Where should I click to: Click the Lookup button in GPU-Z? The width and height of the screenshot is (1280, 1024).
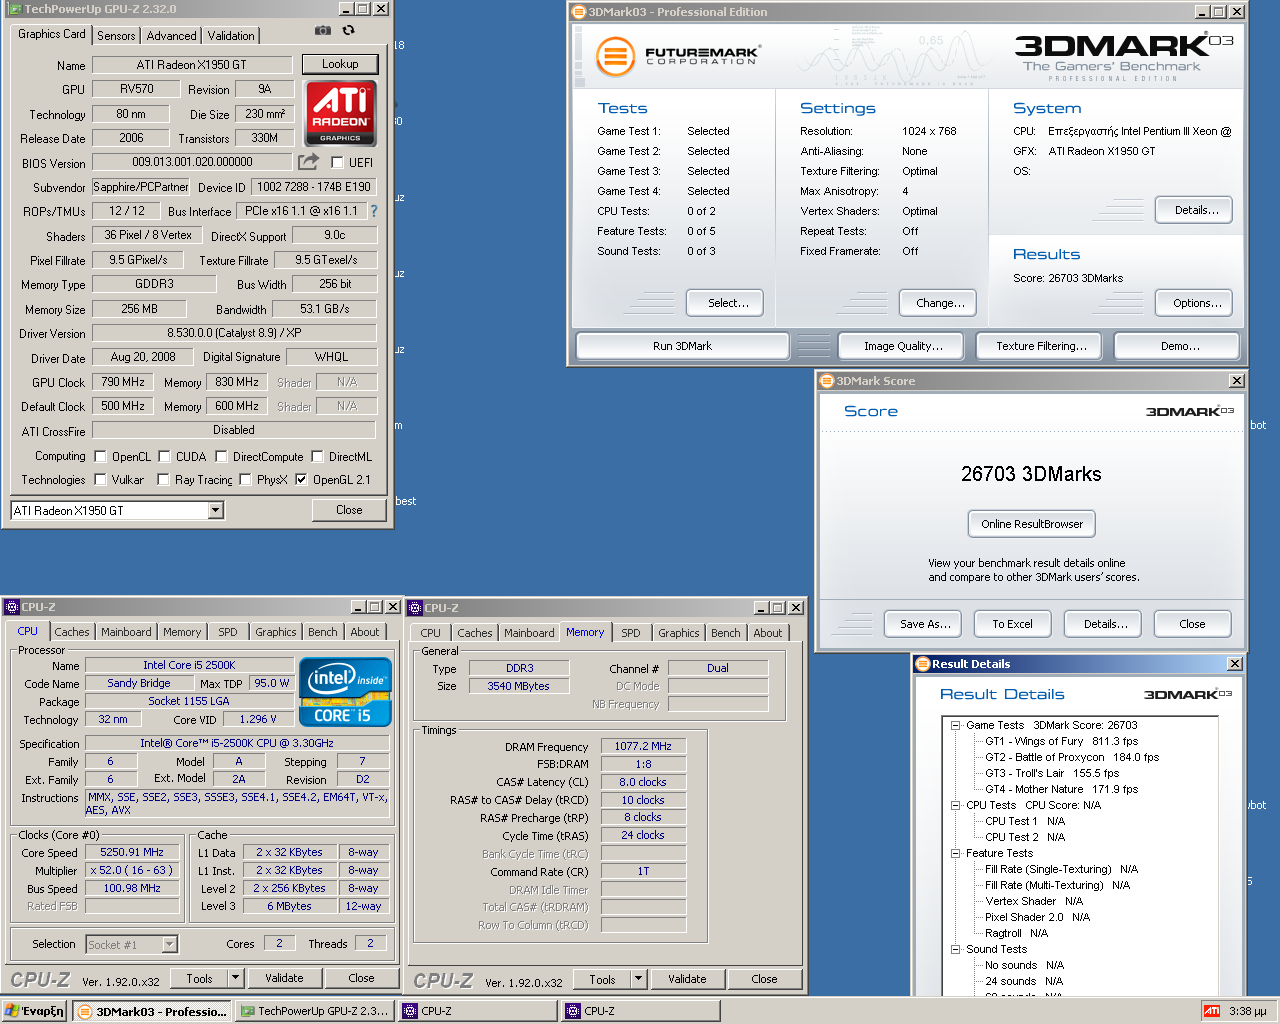[340, 64]
